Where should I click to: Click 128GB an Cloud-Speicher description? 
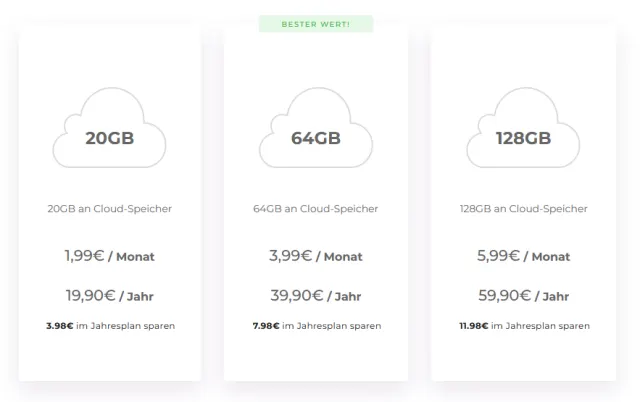point(523,209)
